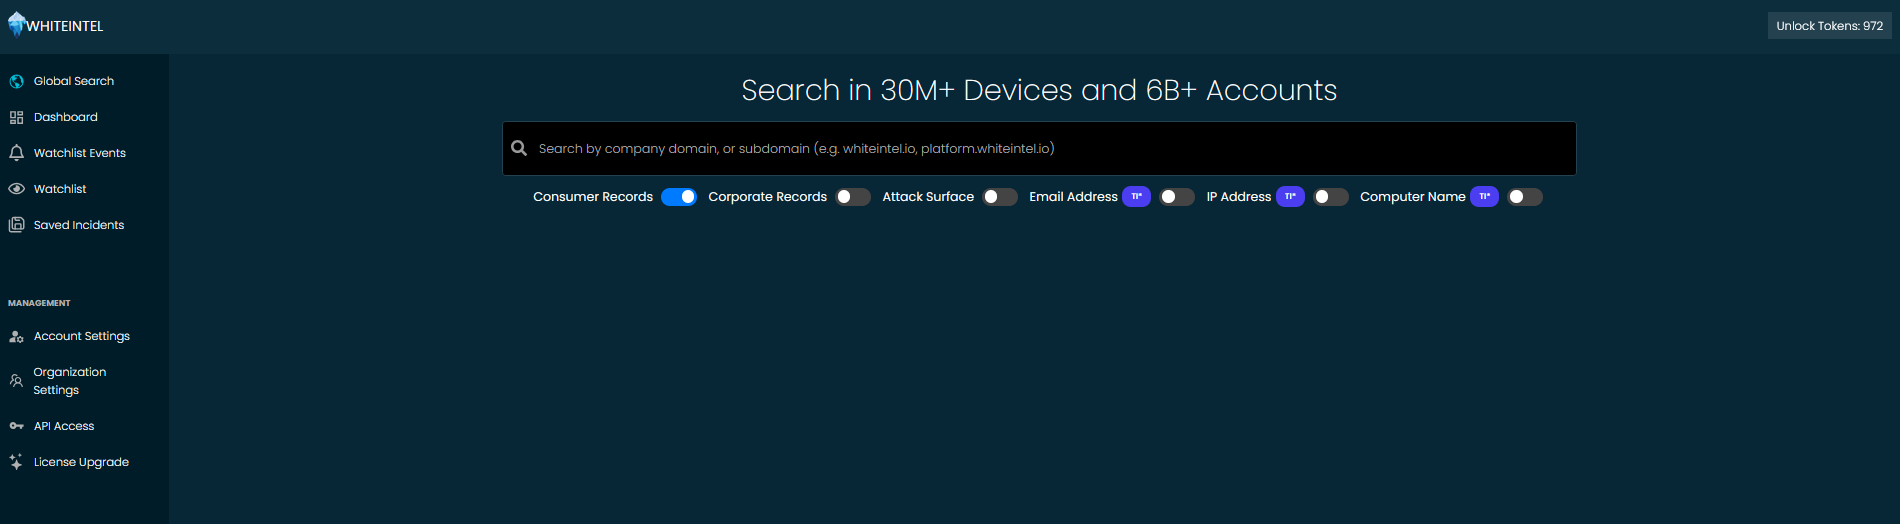Click the API Access key icon
This screenshot has height=524, width=1900.
pos(16,426)
